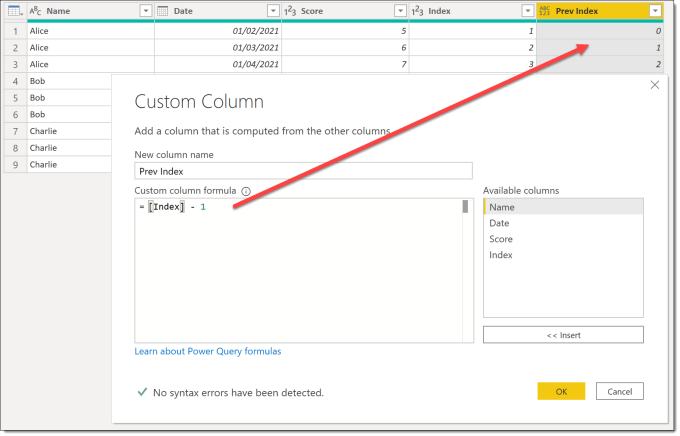Select row number 7
680x436 pixels.
16,131
